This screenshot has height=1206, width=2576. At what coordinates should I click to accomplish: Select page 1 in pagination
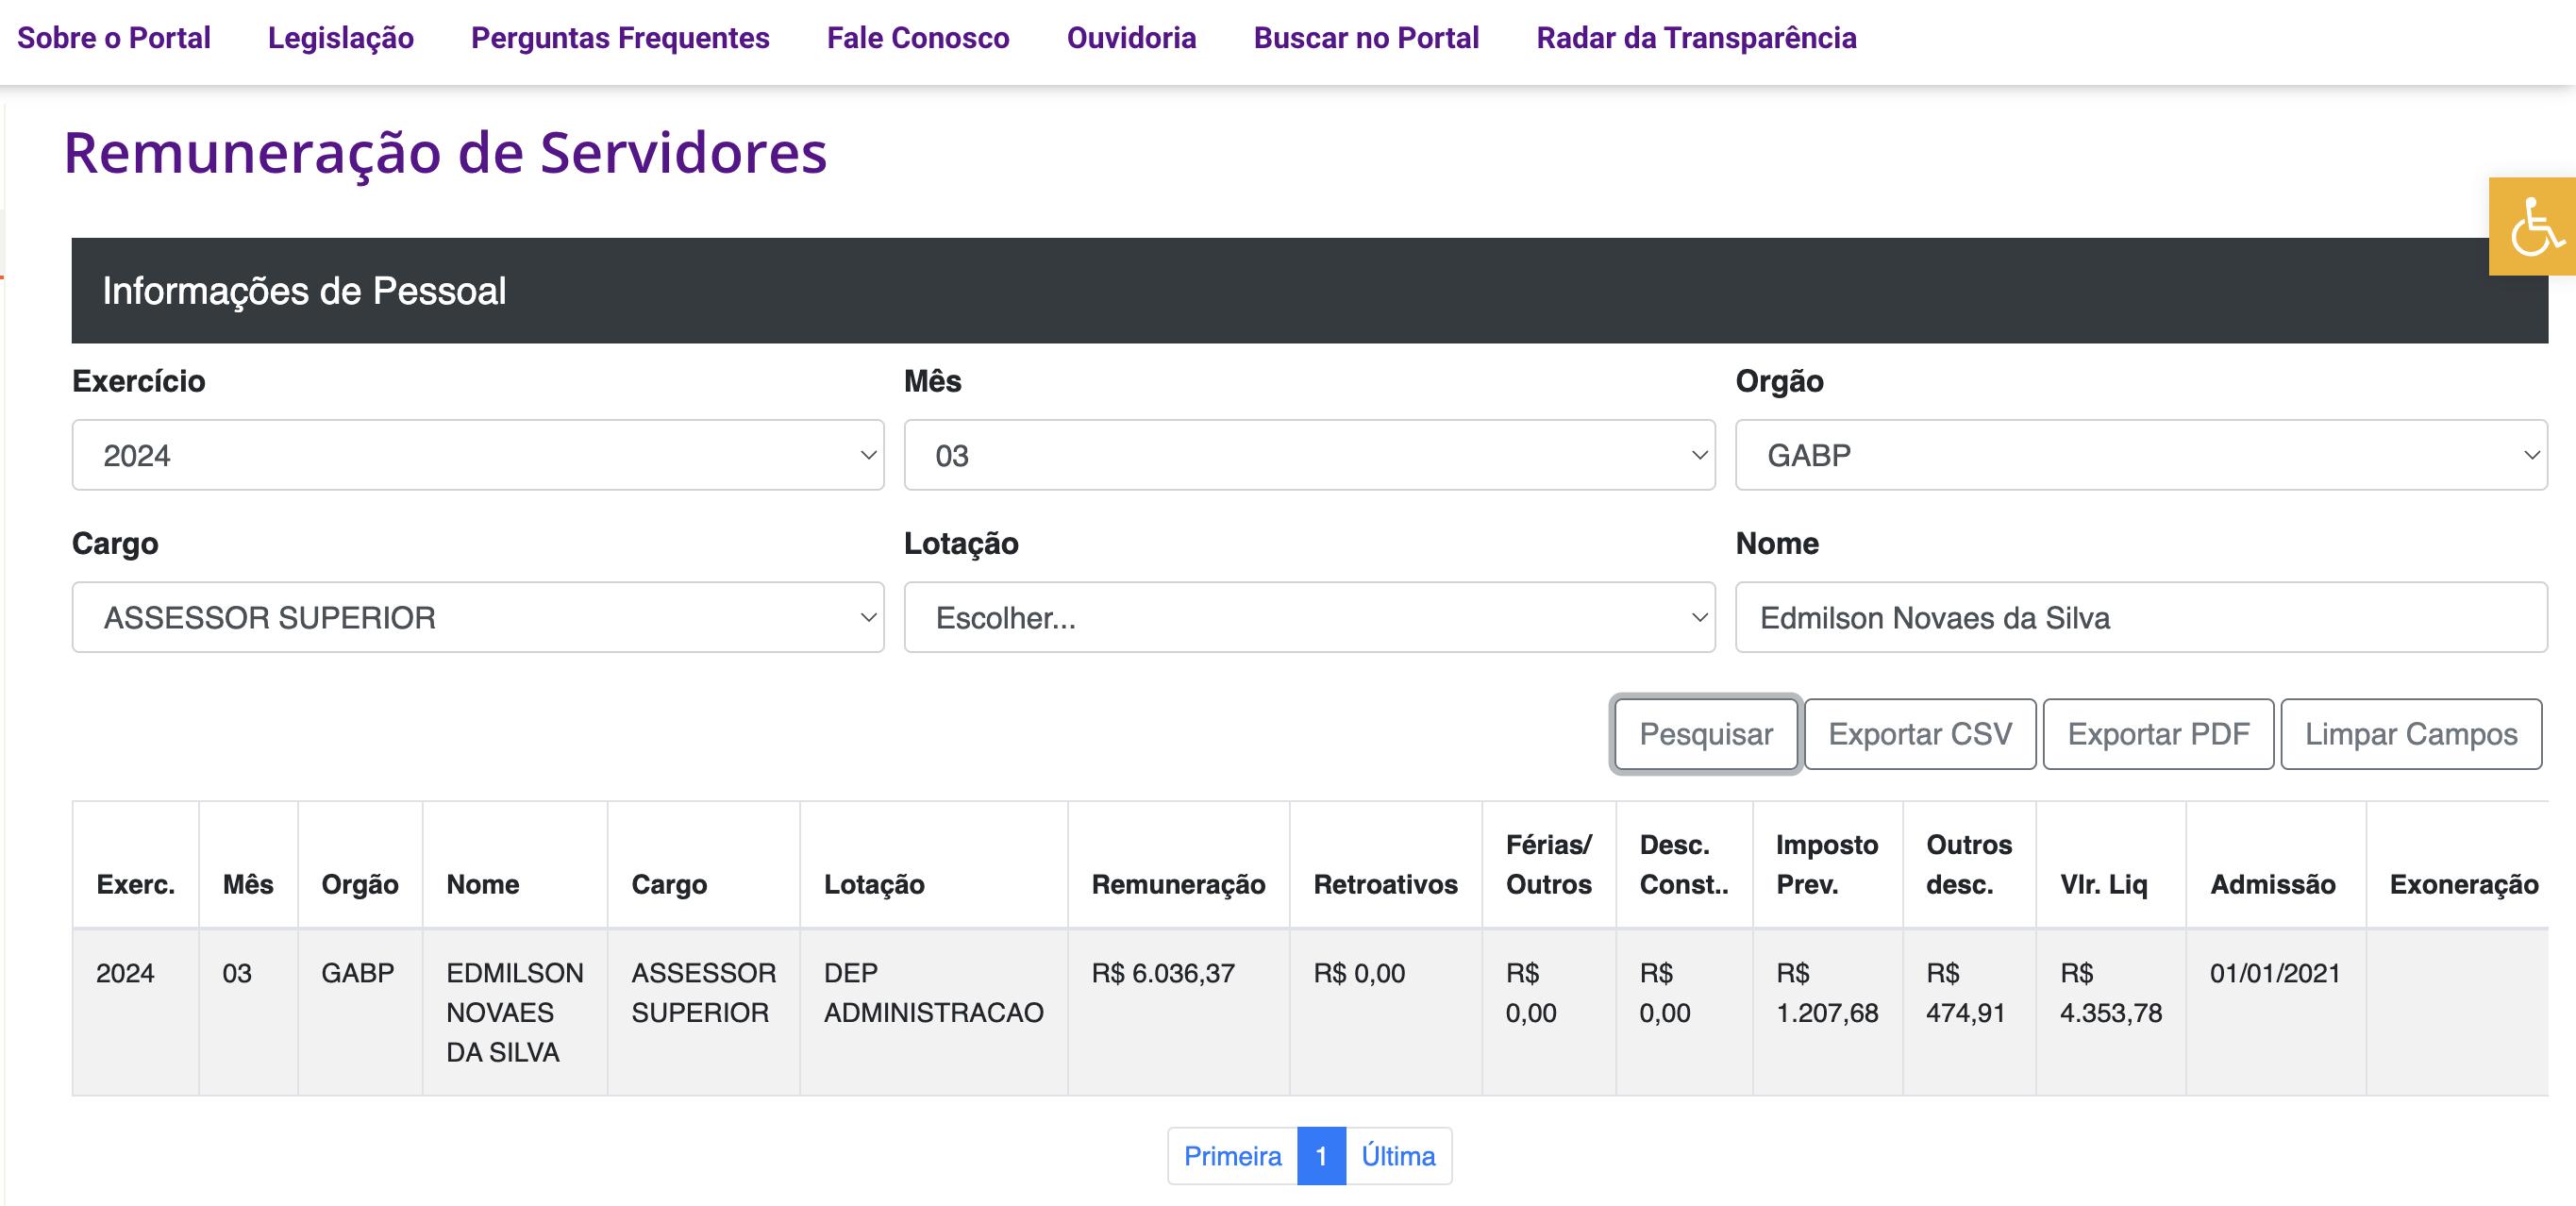(x=1321, y=1156)
